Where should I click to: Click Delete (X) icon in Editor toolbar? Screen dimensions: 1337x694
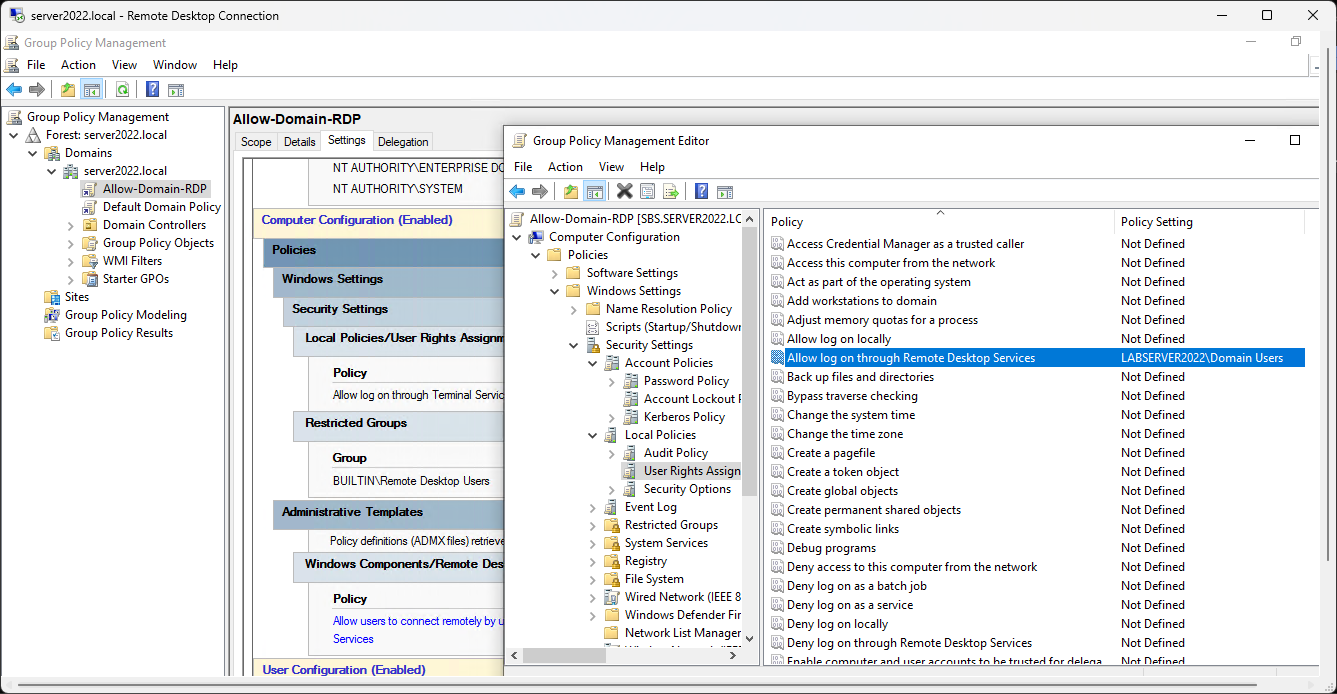(624, 192)
